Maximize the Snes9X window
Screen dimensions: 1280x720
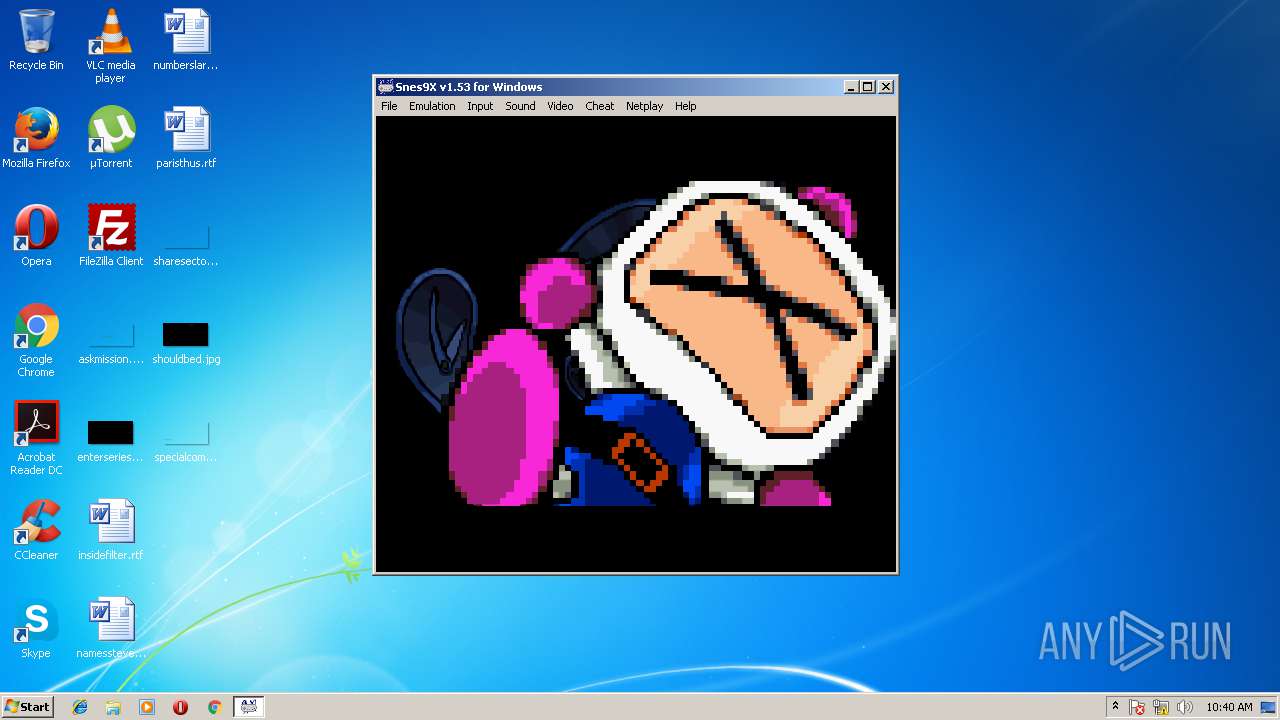point(867,87)
